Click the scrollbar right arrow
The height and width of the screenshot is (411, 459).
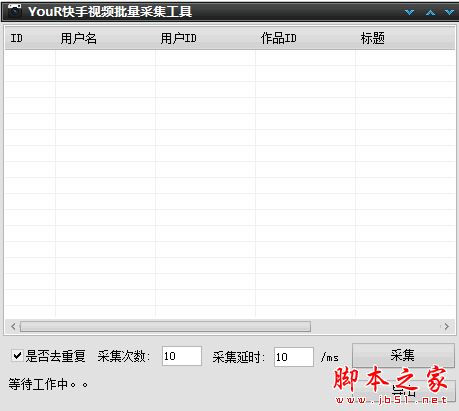coord(446,326)
